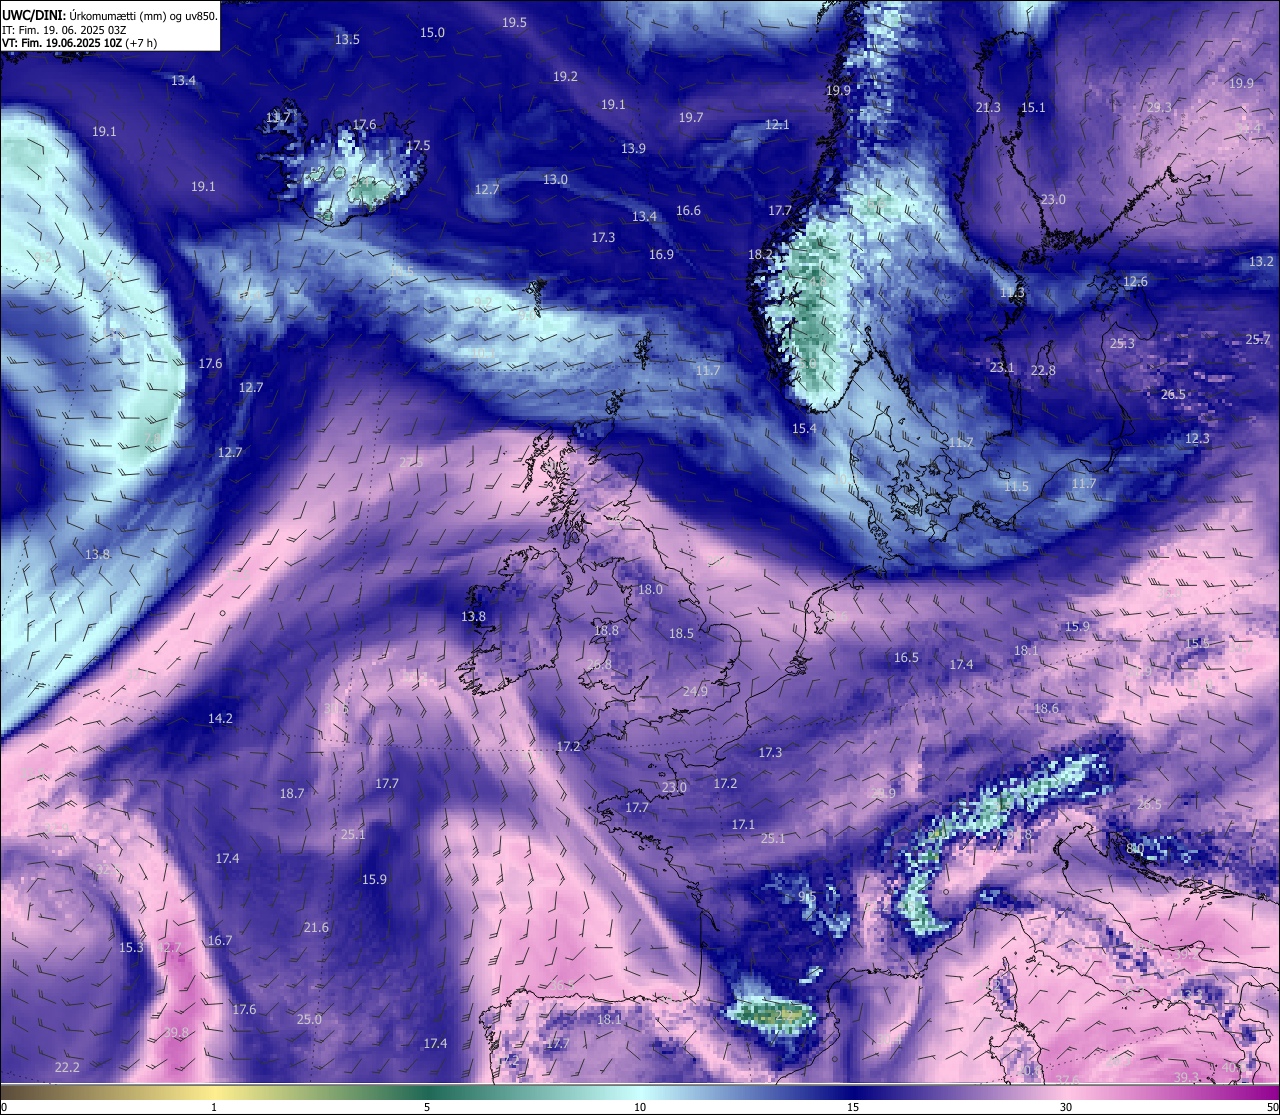Click the '25.7' value label
The width and height of the screenshot is (1280, 1115).
1258,340
